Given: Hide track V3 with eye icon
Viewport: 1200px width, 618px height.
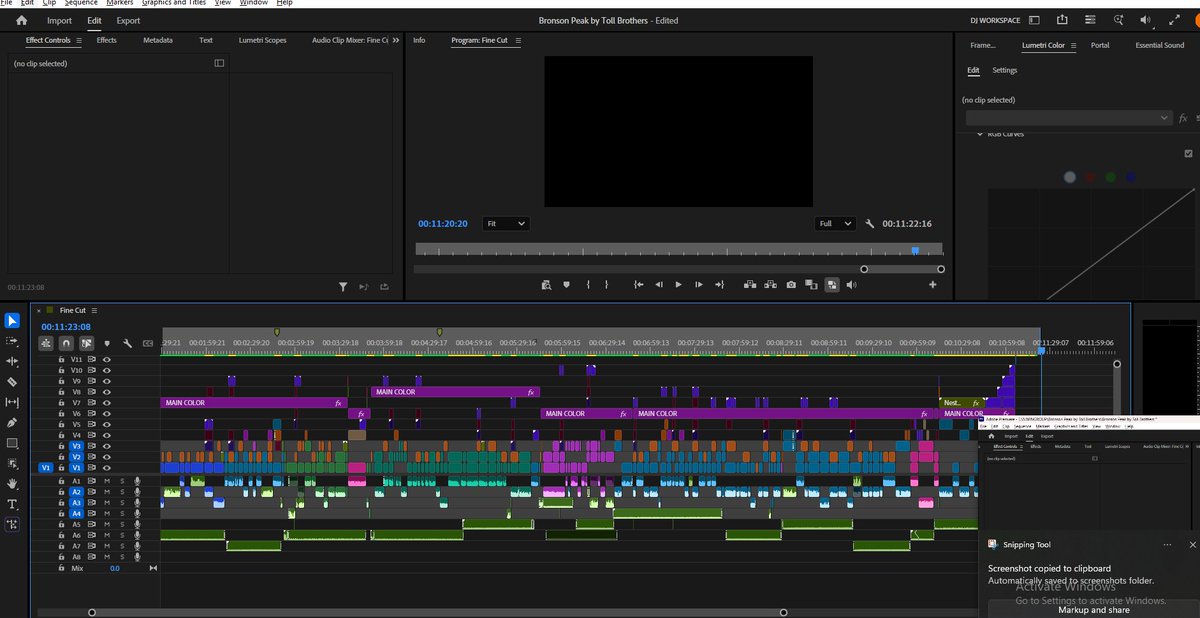Looking at the screenshot, I should point(107,446).
